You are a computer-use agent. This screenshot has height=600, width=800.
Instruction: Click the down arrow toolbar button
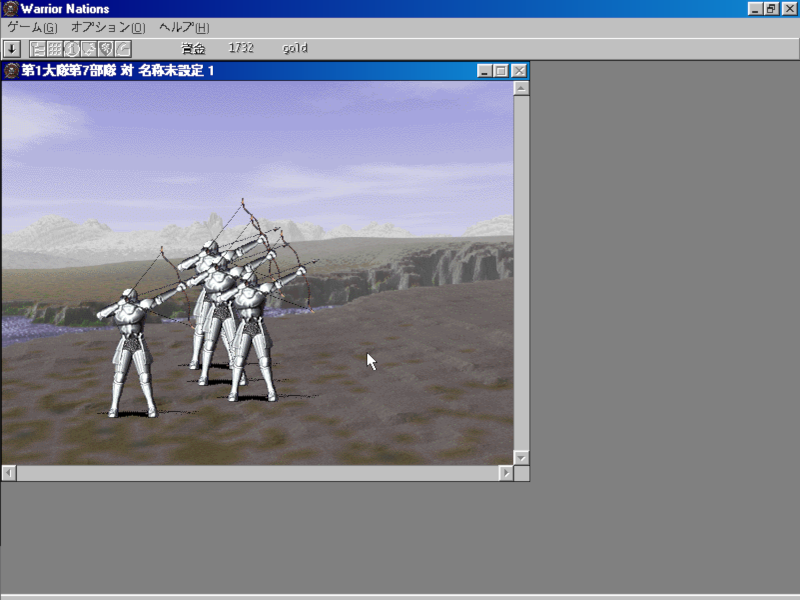[x=12, y=49]
